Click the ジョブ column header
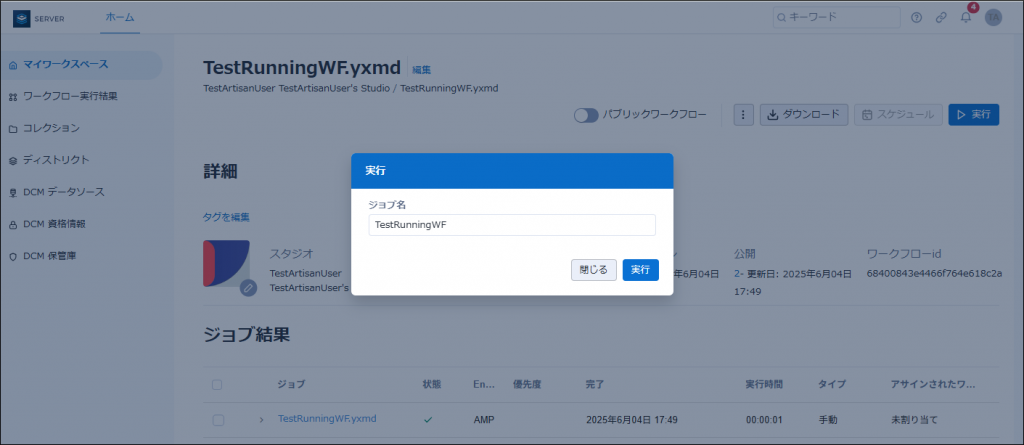This screenshot has width=1024, height=445. [291, 385]
